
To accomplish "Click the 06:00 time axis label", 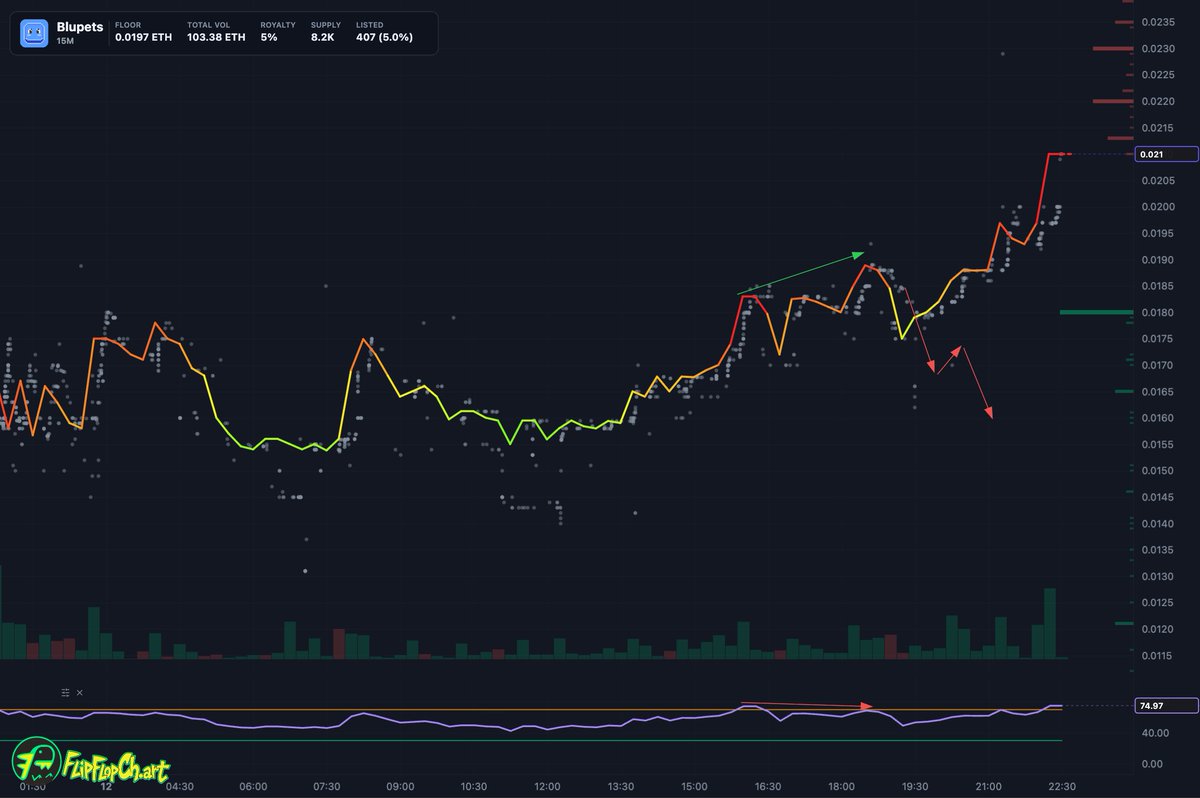I will (254, 786).
